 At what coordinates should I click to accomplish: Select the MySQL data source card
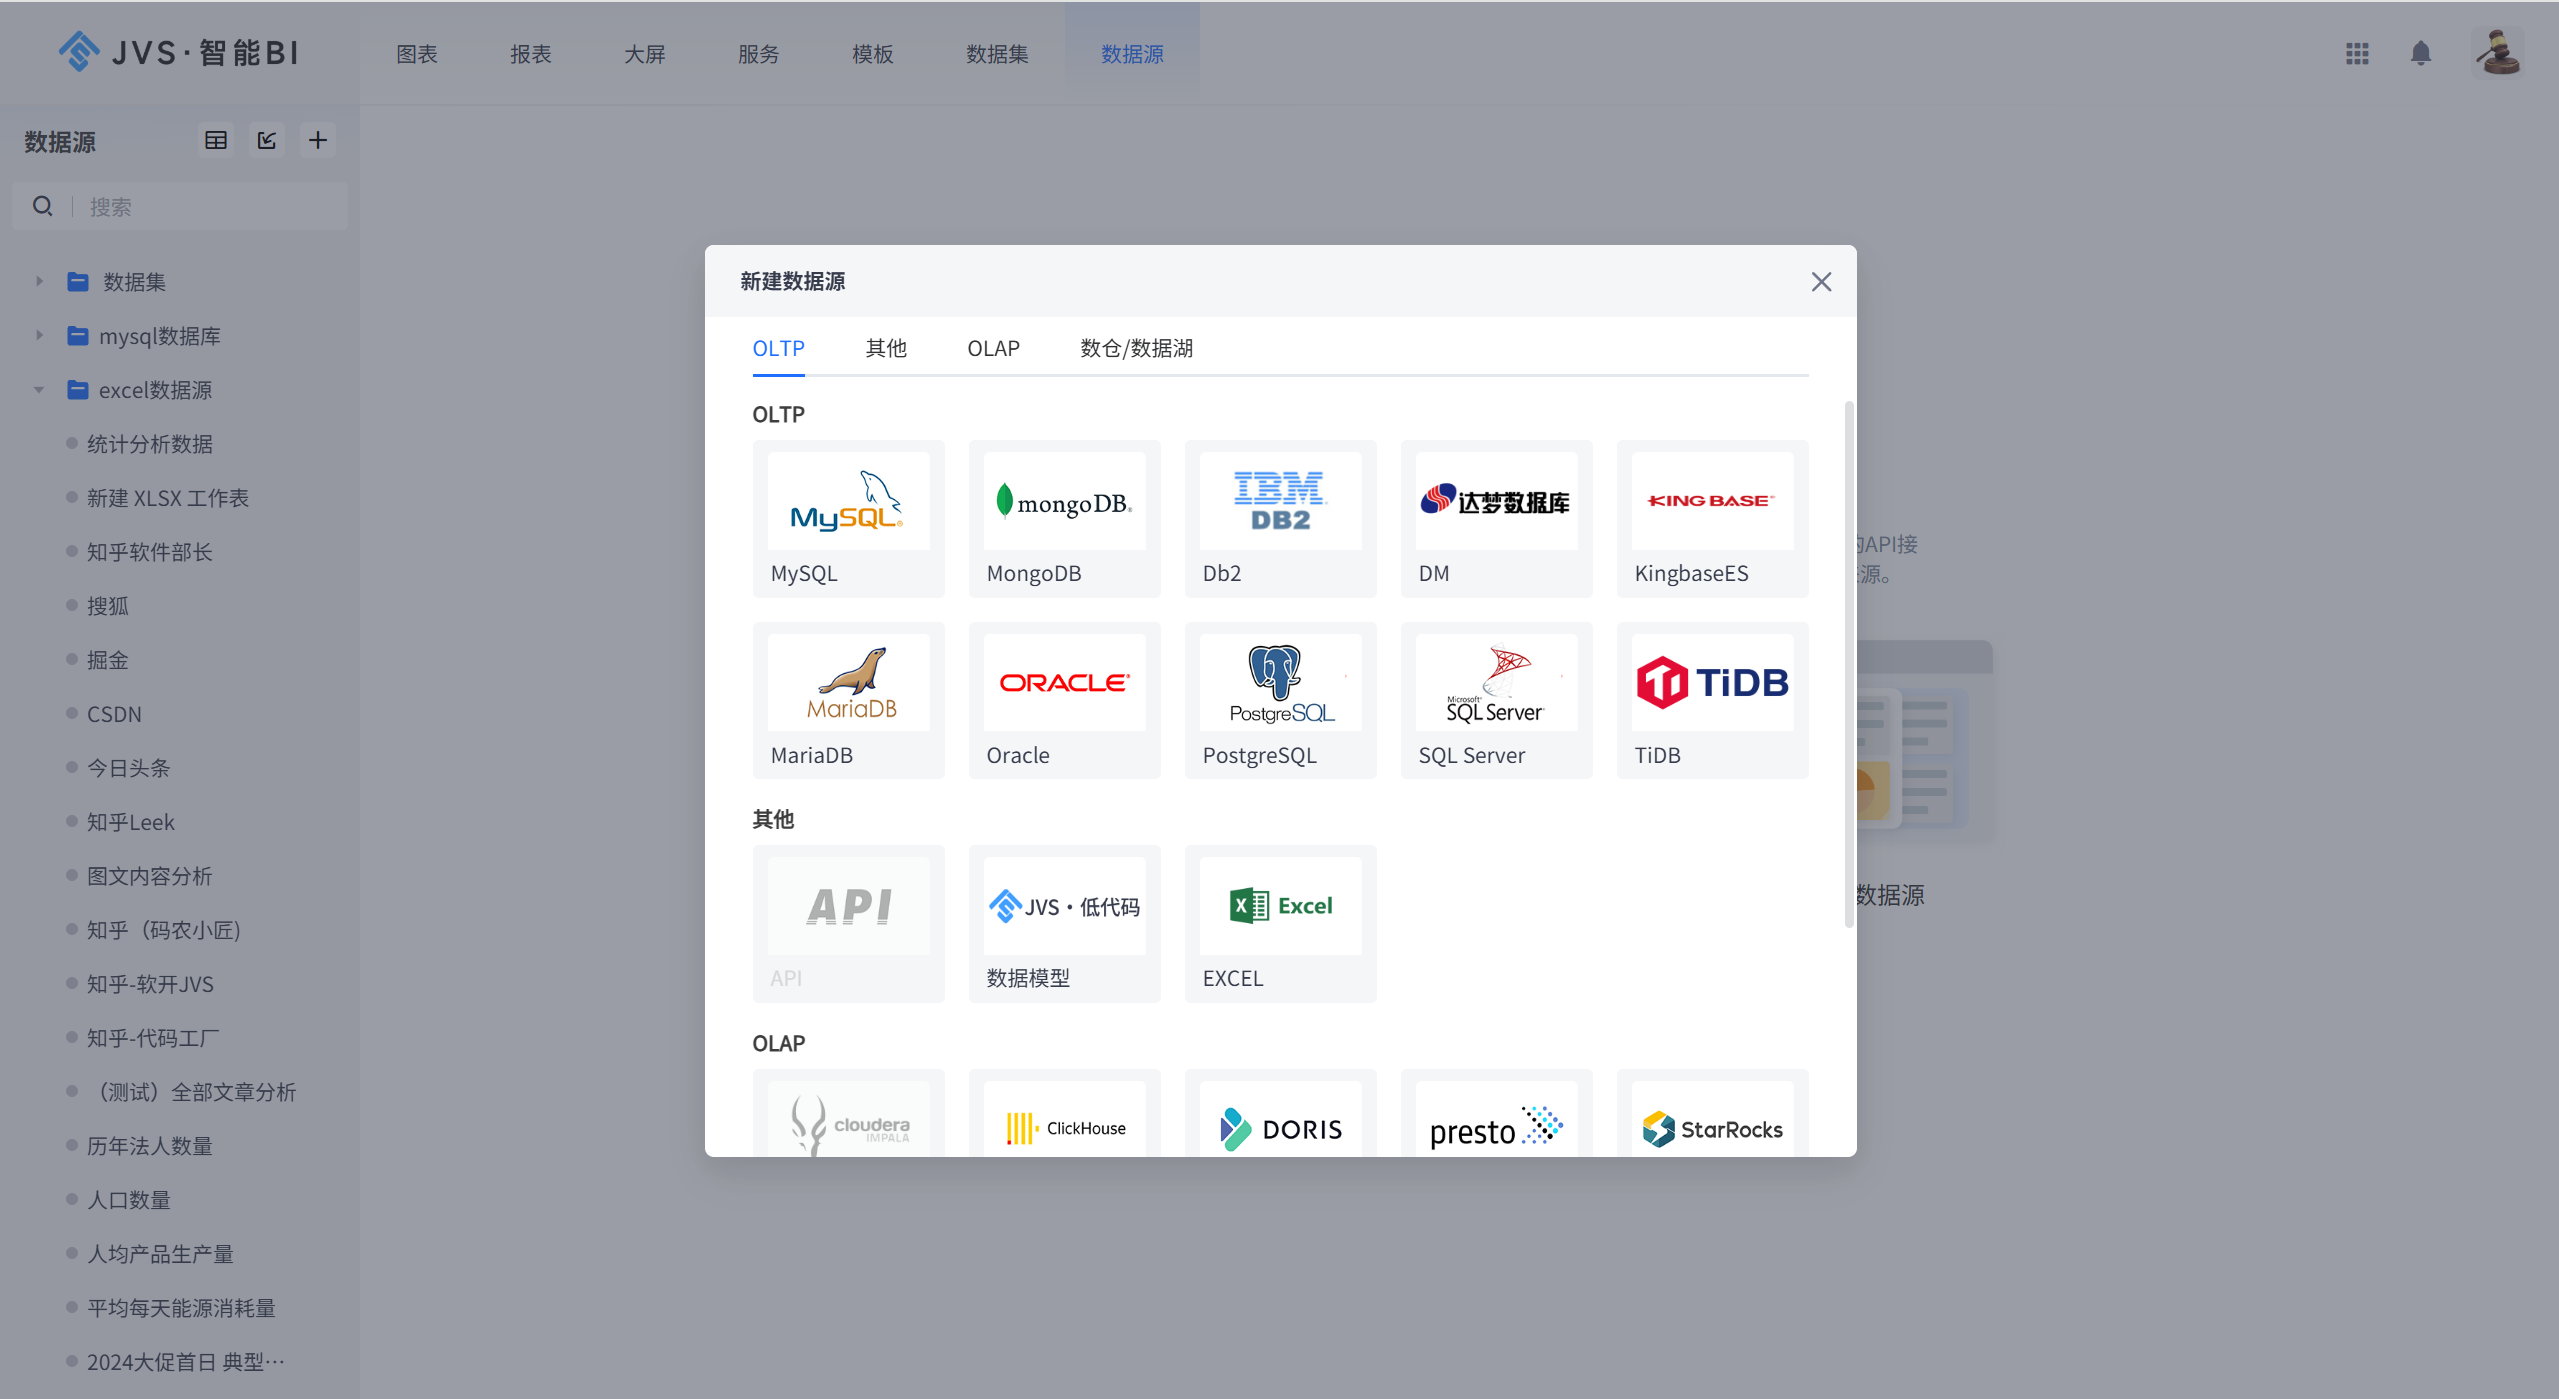tap(848, 519)
